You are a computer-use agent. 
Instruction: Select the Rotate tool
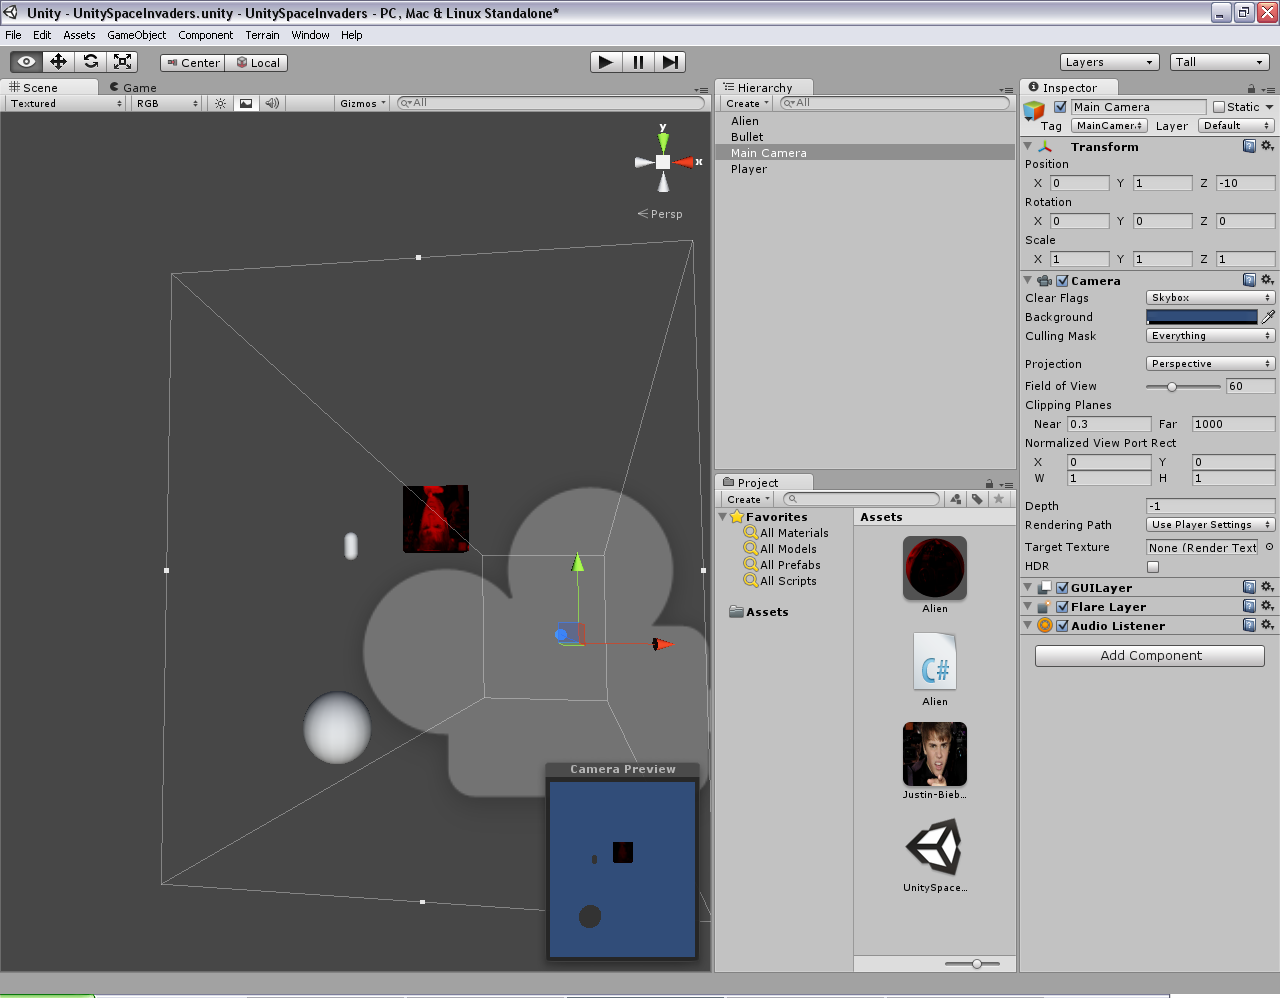pyautogui.click(x=91, y=62)
